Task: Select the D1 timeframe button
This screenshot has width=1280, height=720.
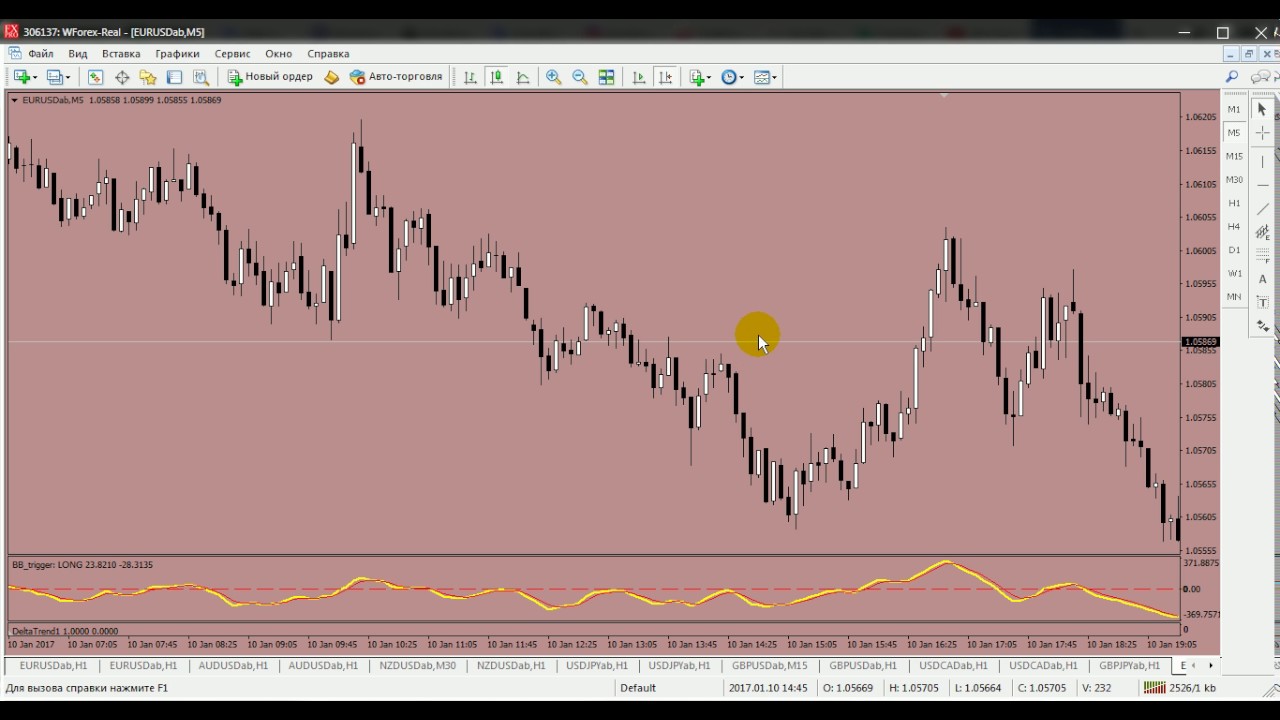Action: pos(1234,250)
